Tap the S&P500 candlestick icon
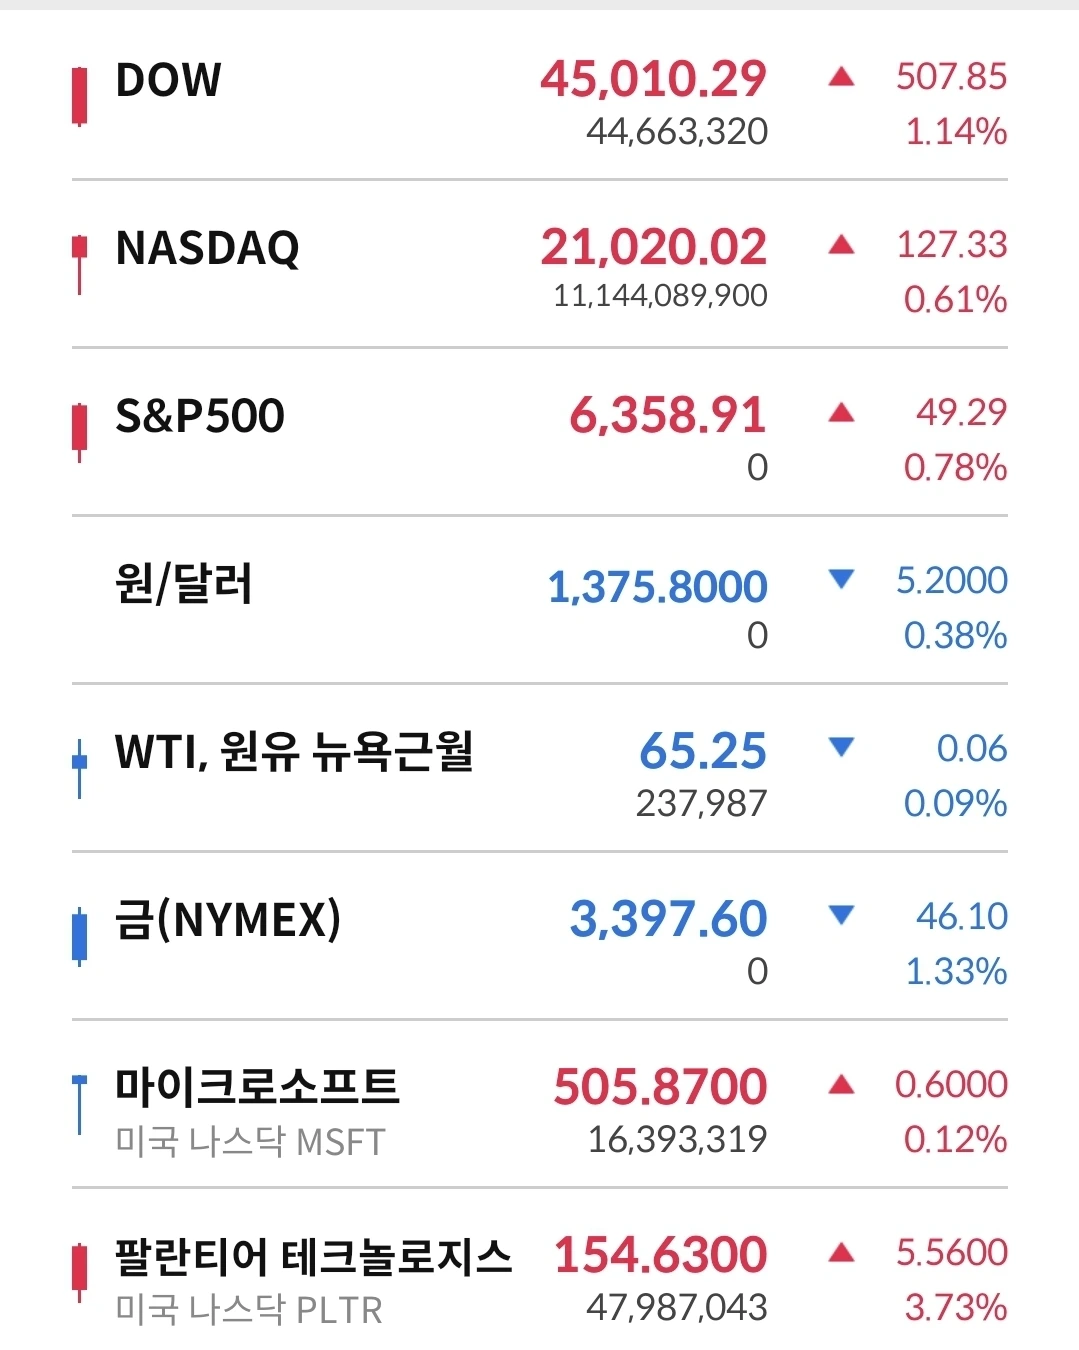Image resolution: width=1079 pixels, height=1350 pixels. click(79, 433)
